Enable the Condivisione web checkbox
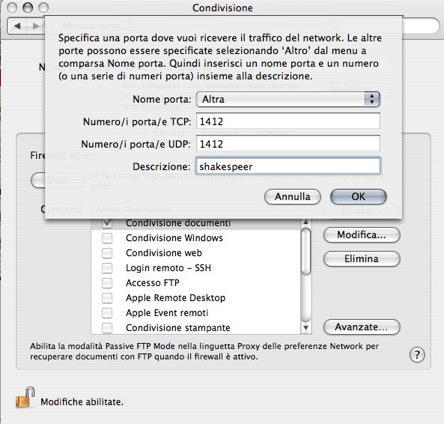444x424 pixels. 107,253
